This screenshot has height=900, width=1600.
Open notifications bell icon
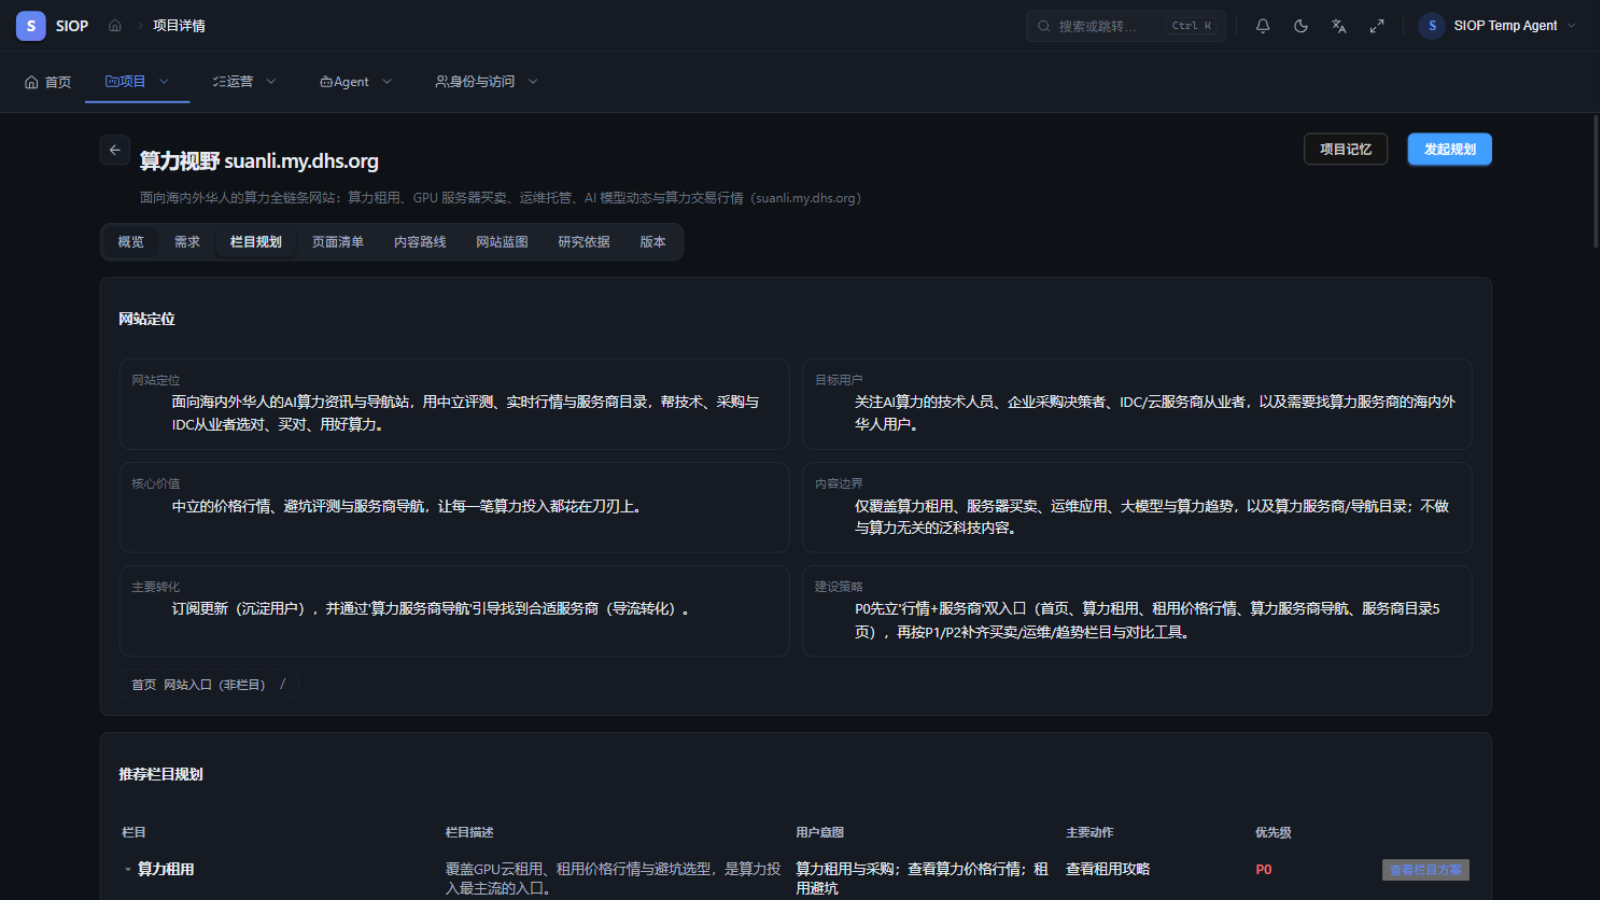coord(1263,26)
